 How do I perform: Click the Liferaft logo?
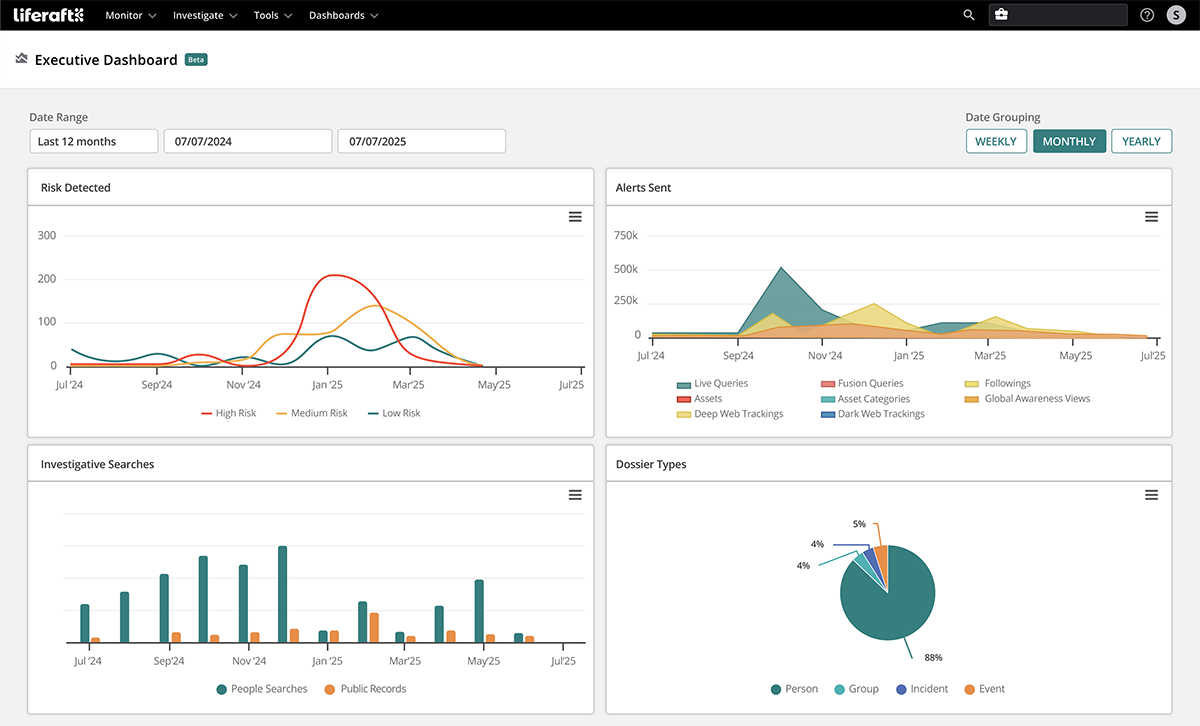(49, 15)
